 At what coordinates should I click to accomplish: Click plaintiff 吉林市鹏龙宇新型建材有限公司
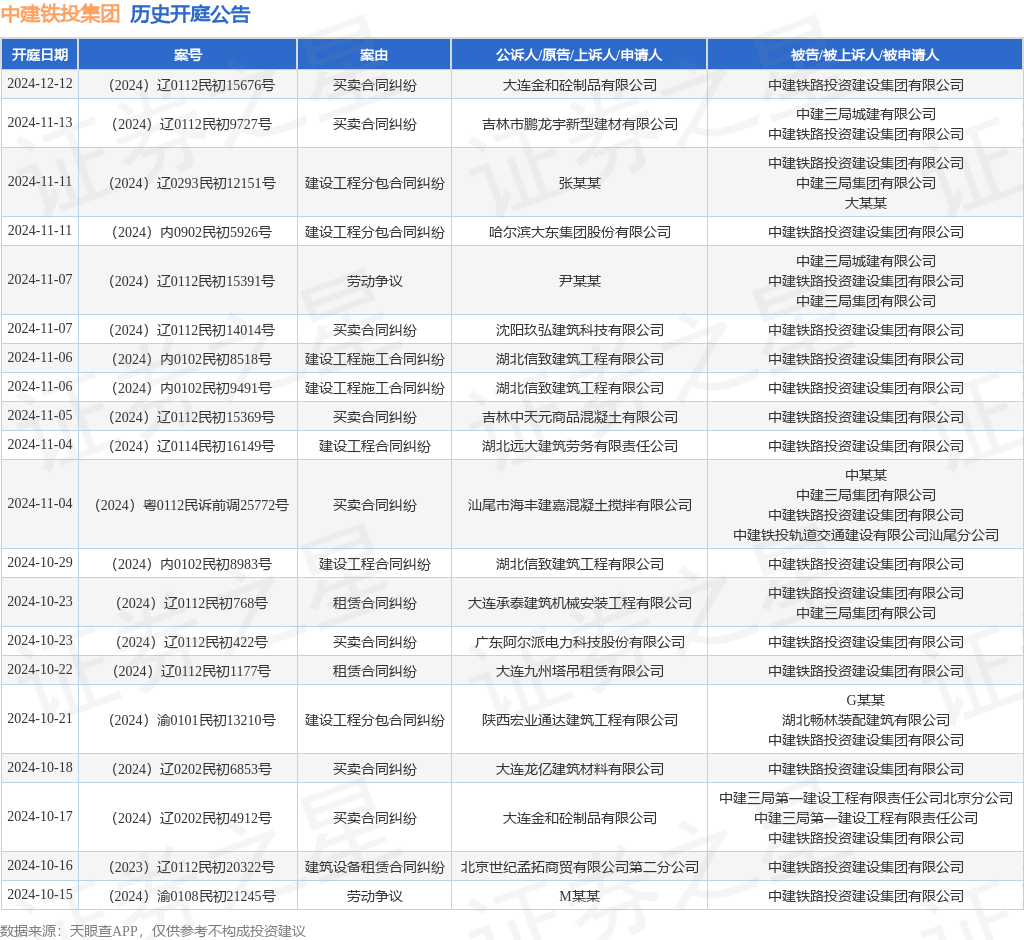tap(580, 124)
